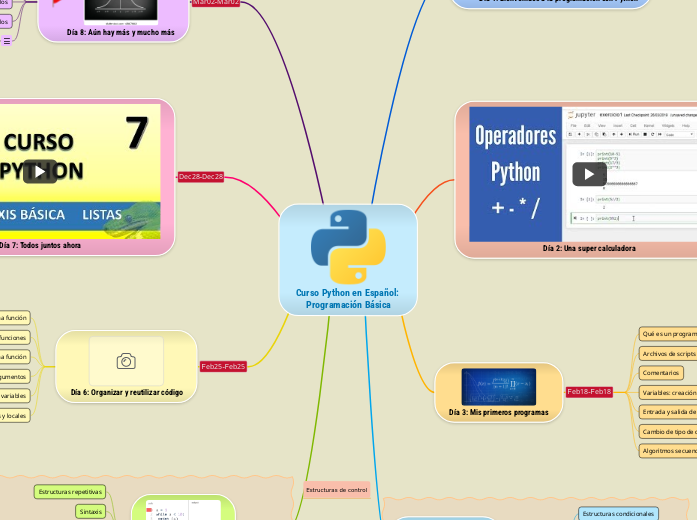The image size is (697, 520).
Task: Open the Día 3 math formula thumbnail
Action: [x=498, y=387]
